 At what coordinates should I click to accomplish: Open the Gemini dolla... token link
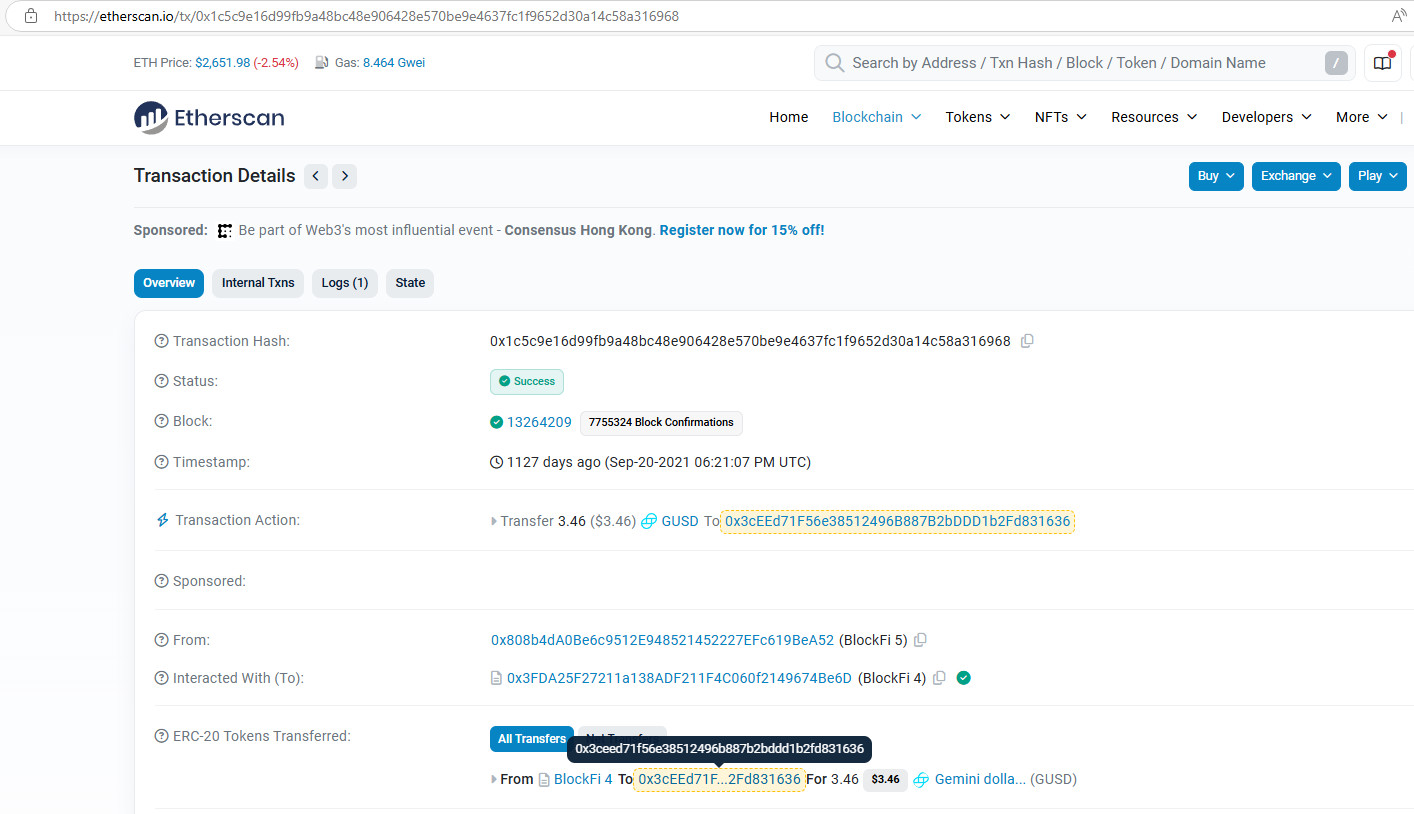tap(980, 779)
